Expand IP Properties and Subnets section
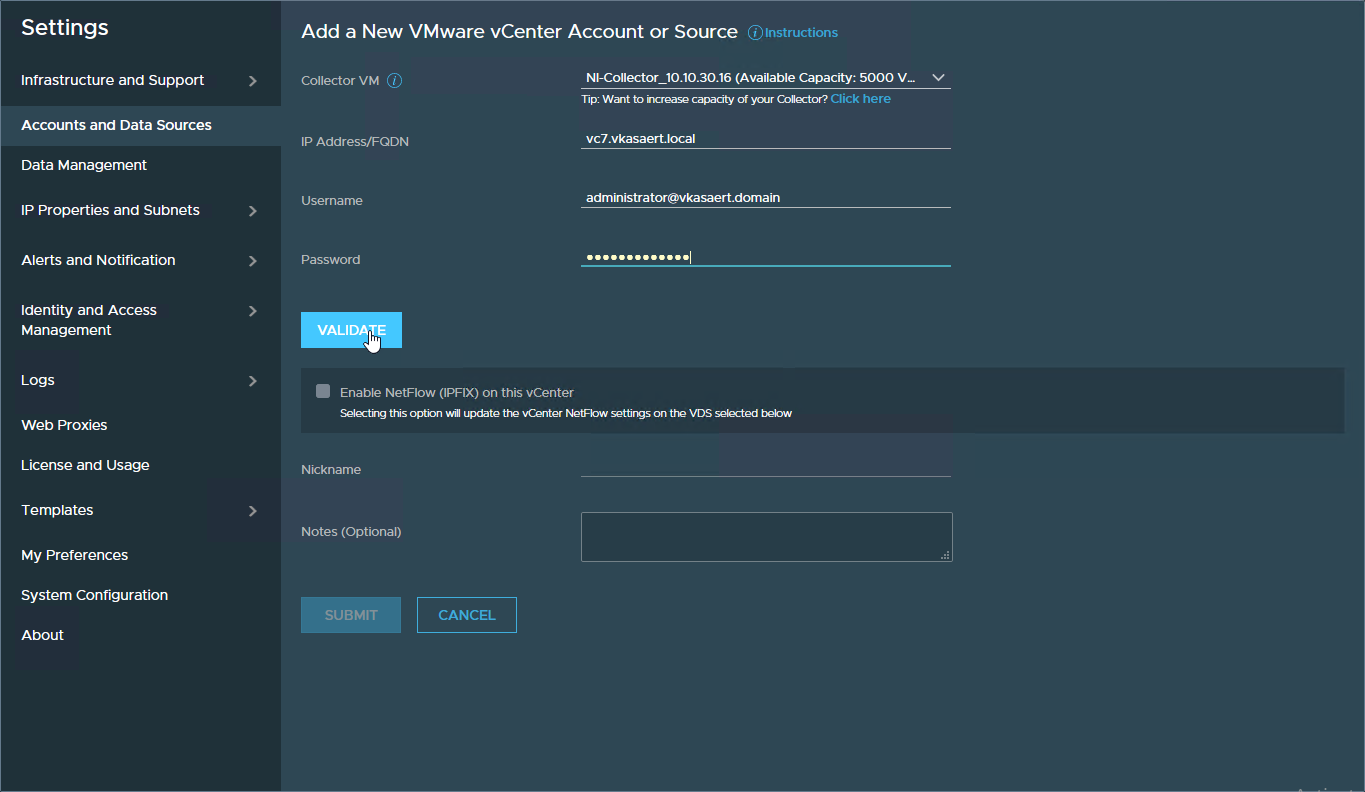This screenshot has height=792, width=1365. pos(252,211)
